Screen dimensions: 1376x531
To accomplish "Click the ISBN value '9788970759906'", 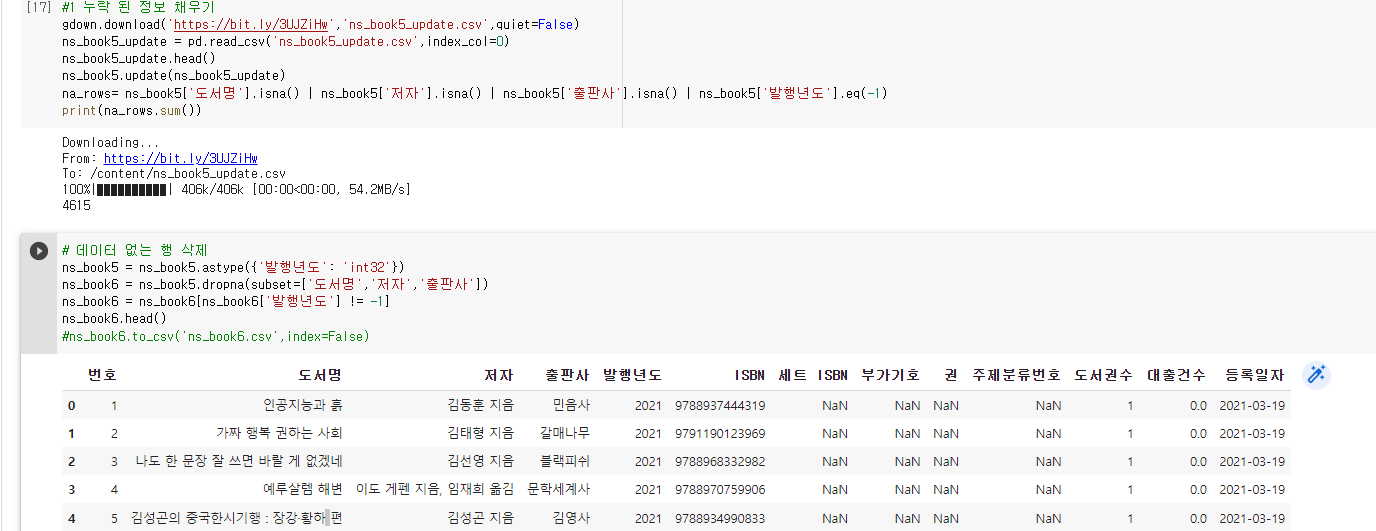I will coord(720,489).
